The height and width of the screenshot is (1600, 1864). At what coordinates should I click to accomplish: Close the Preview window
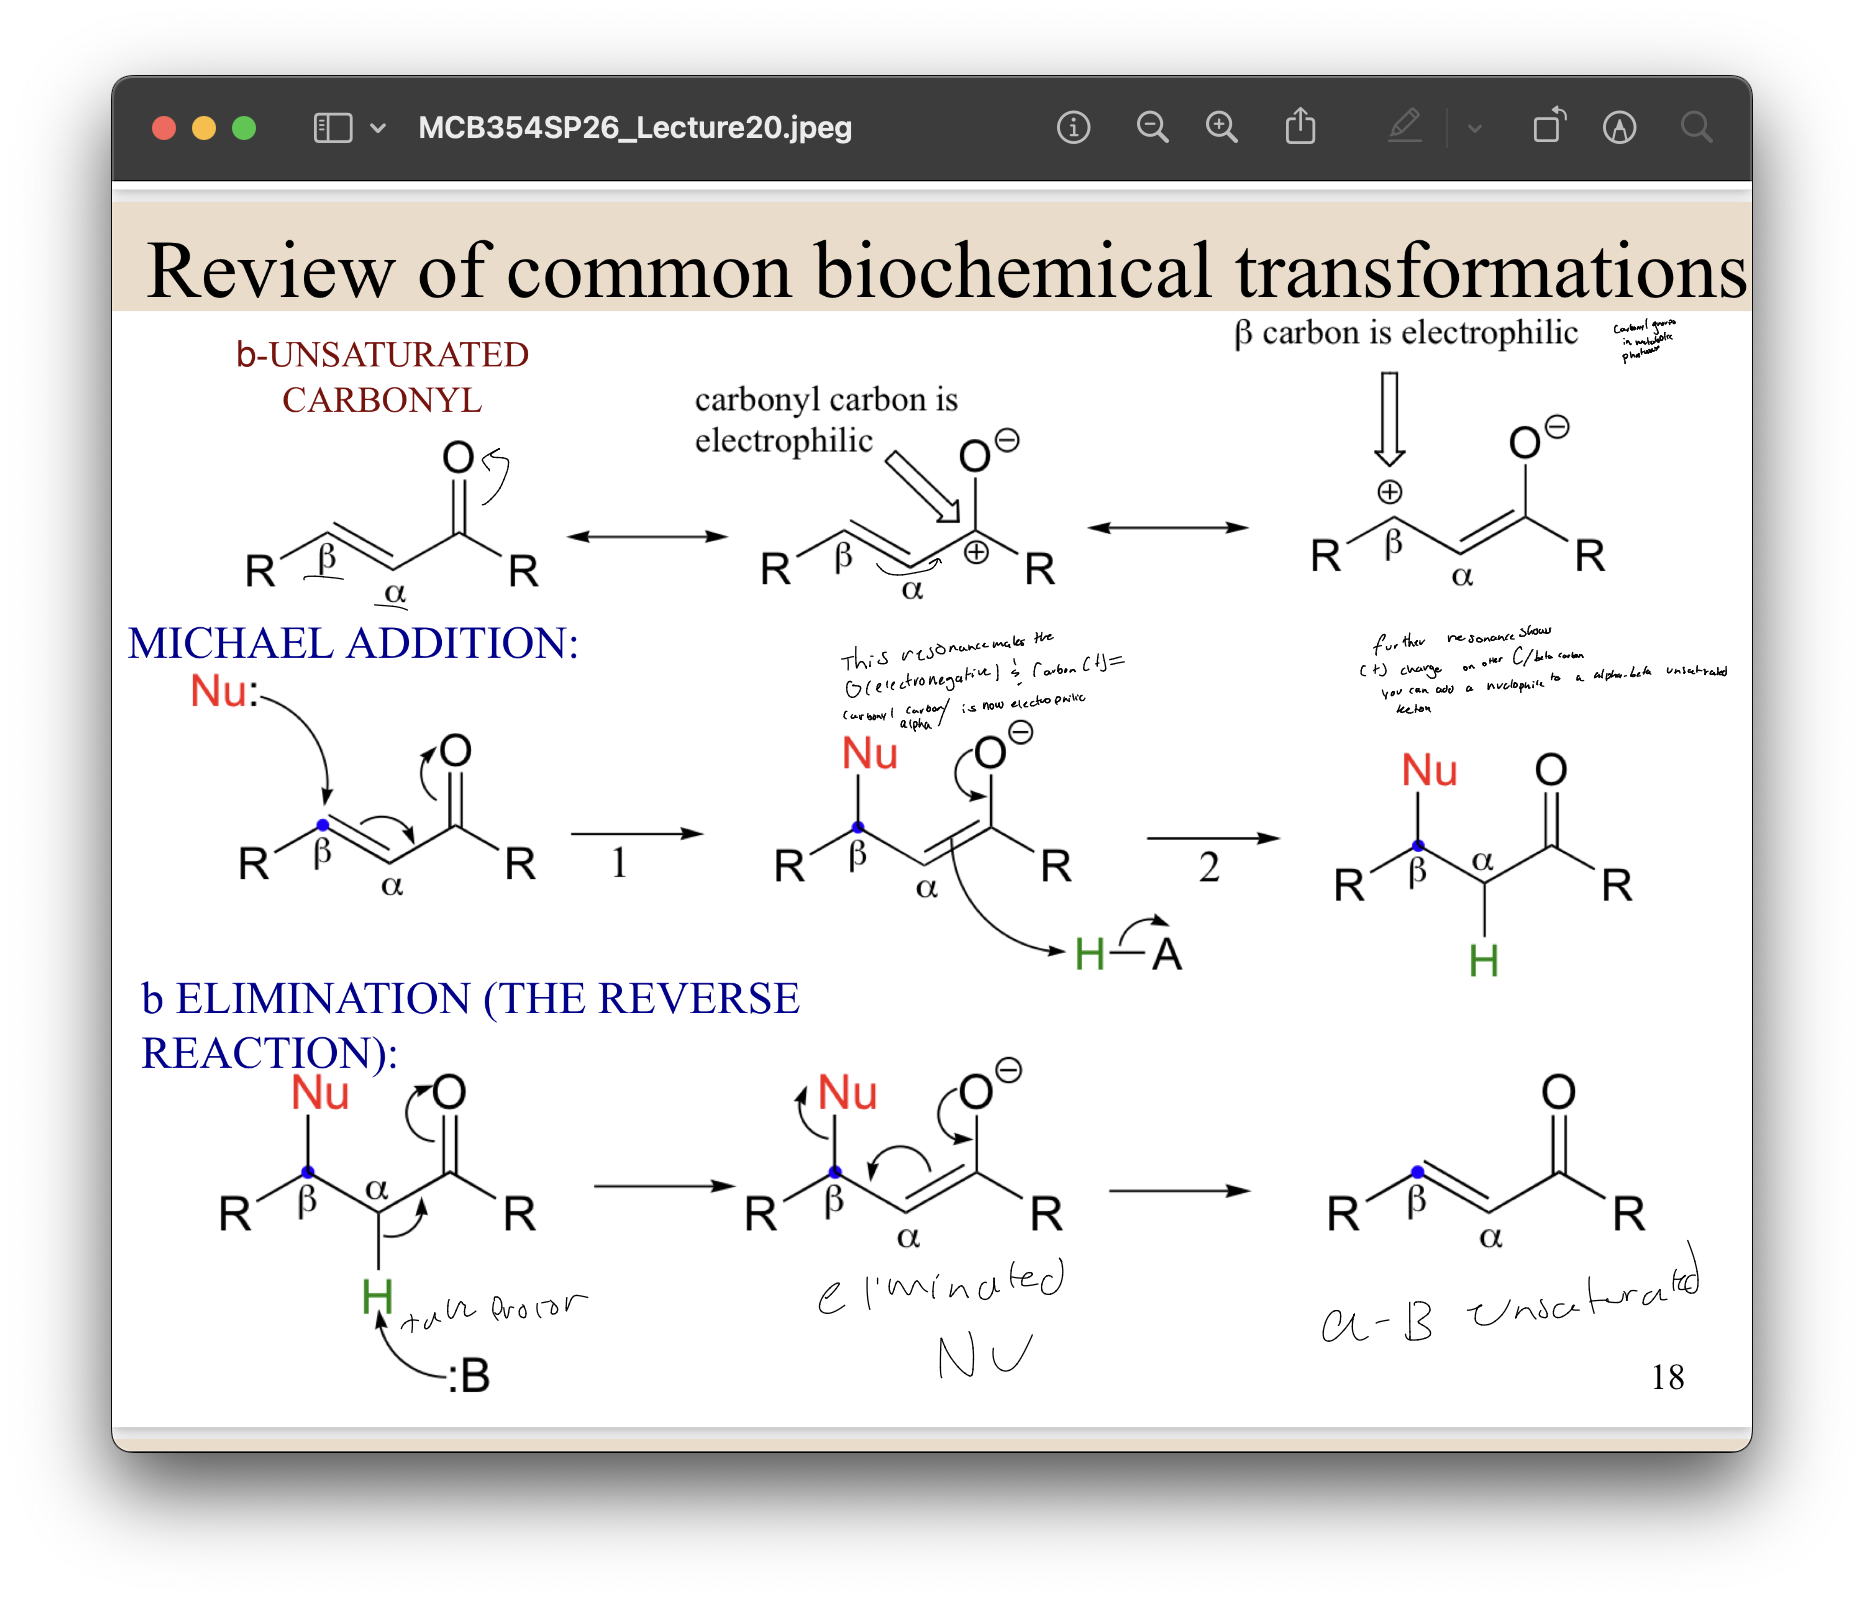point(164,128)
